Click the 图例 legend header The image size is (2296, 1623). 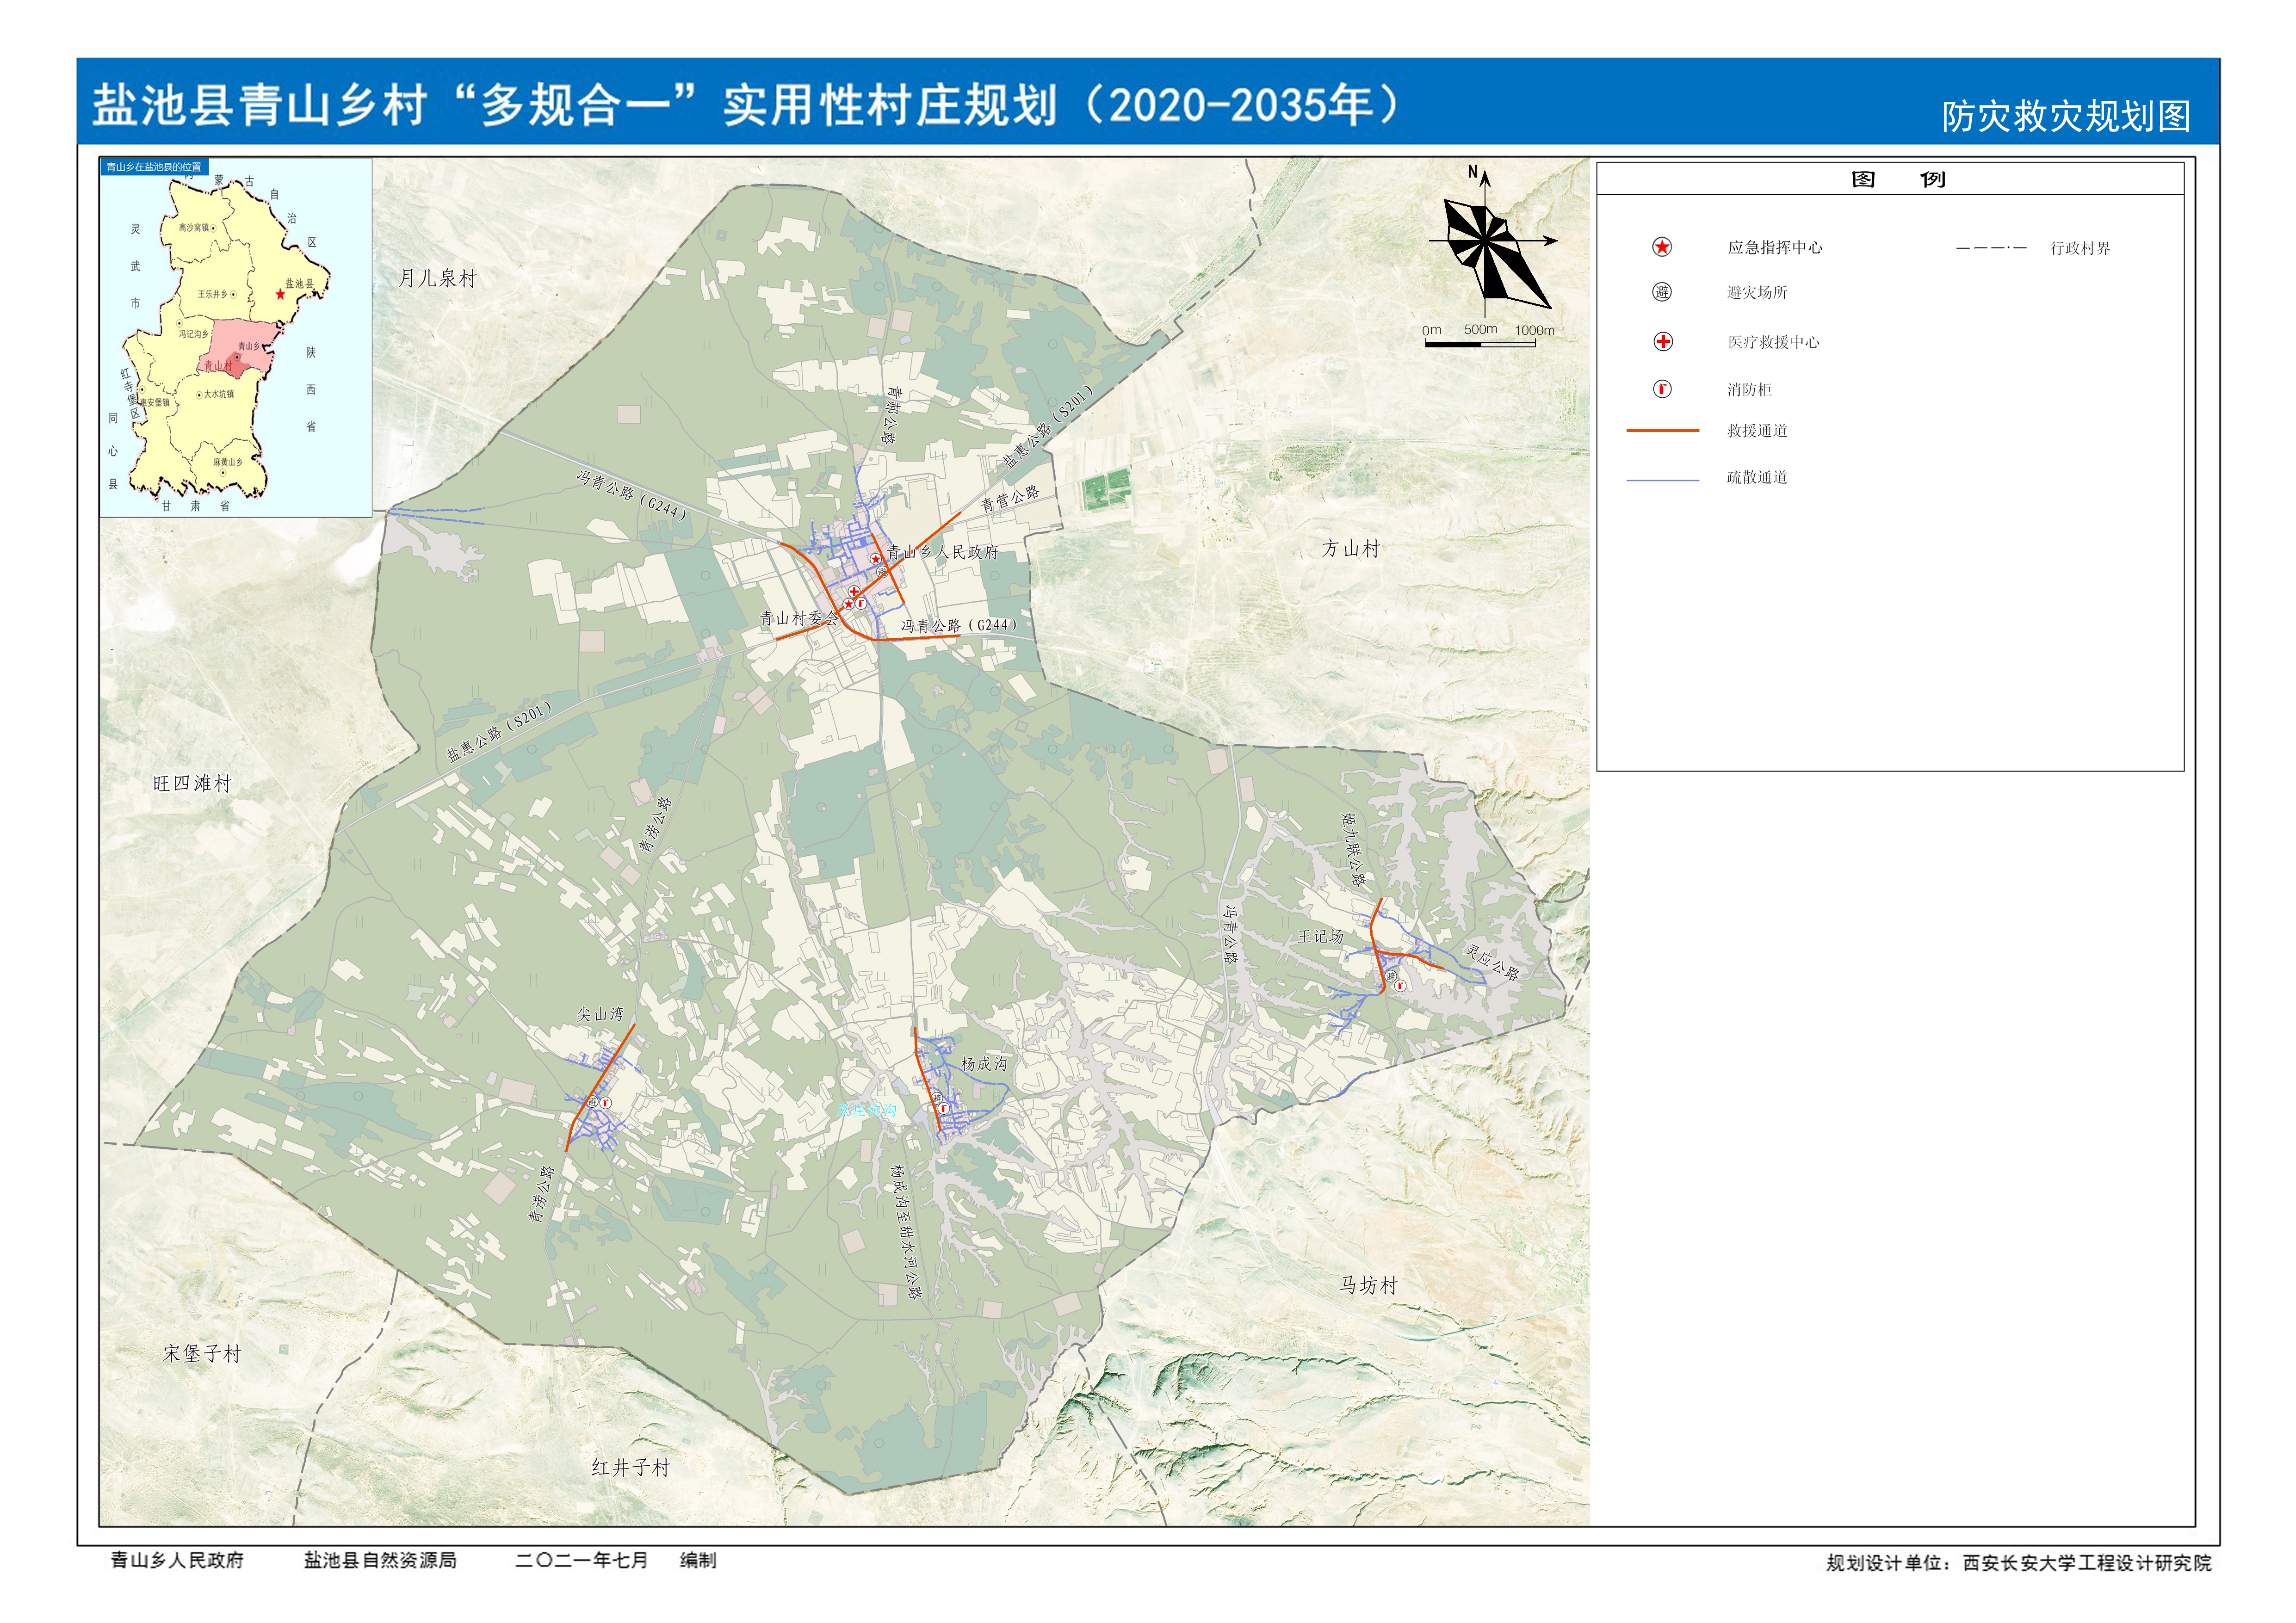[1897, 180]
